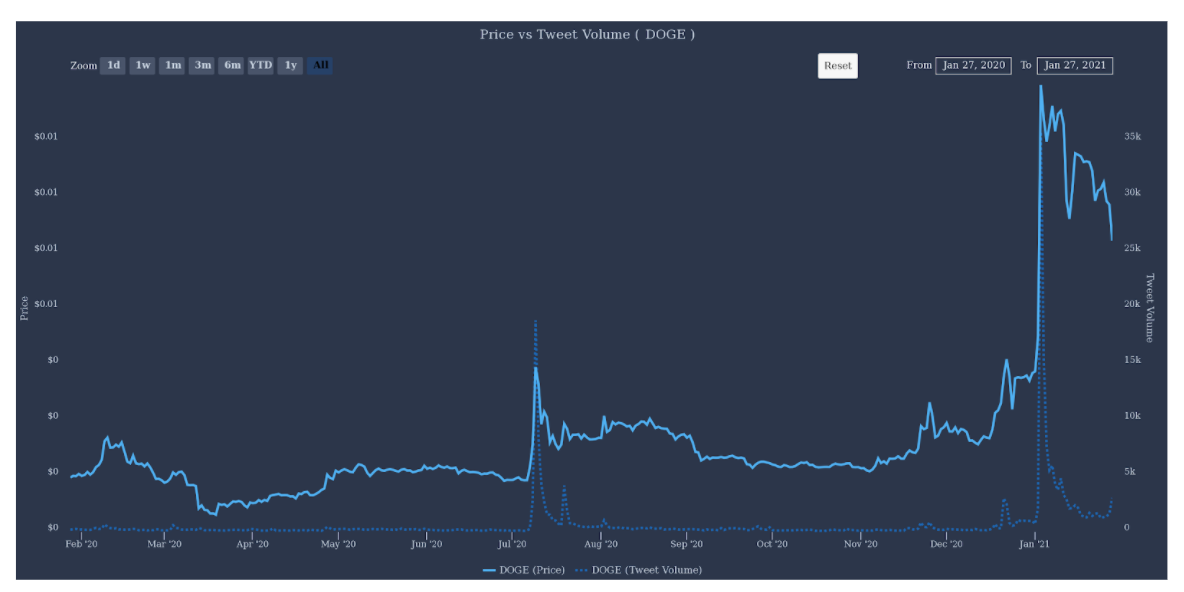
Task: Click the 'May '20' x-axis label
Action: coord(338,544)
